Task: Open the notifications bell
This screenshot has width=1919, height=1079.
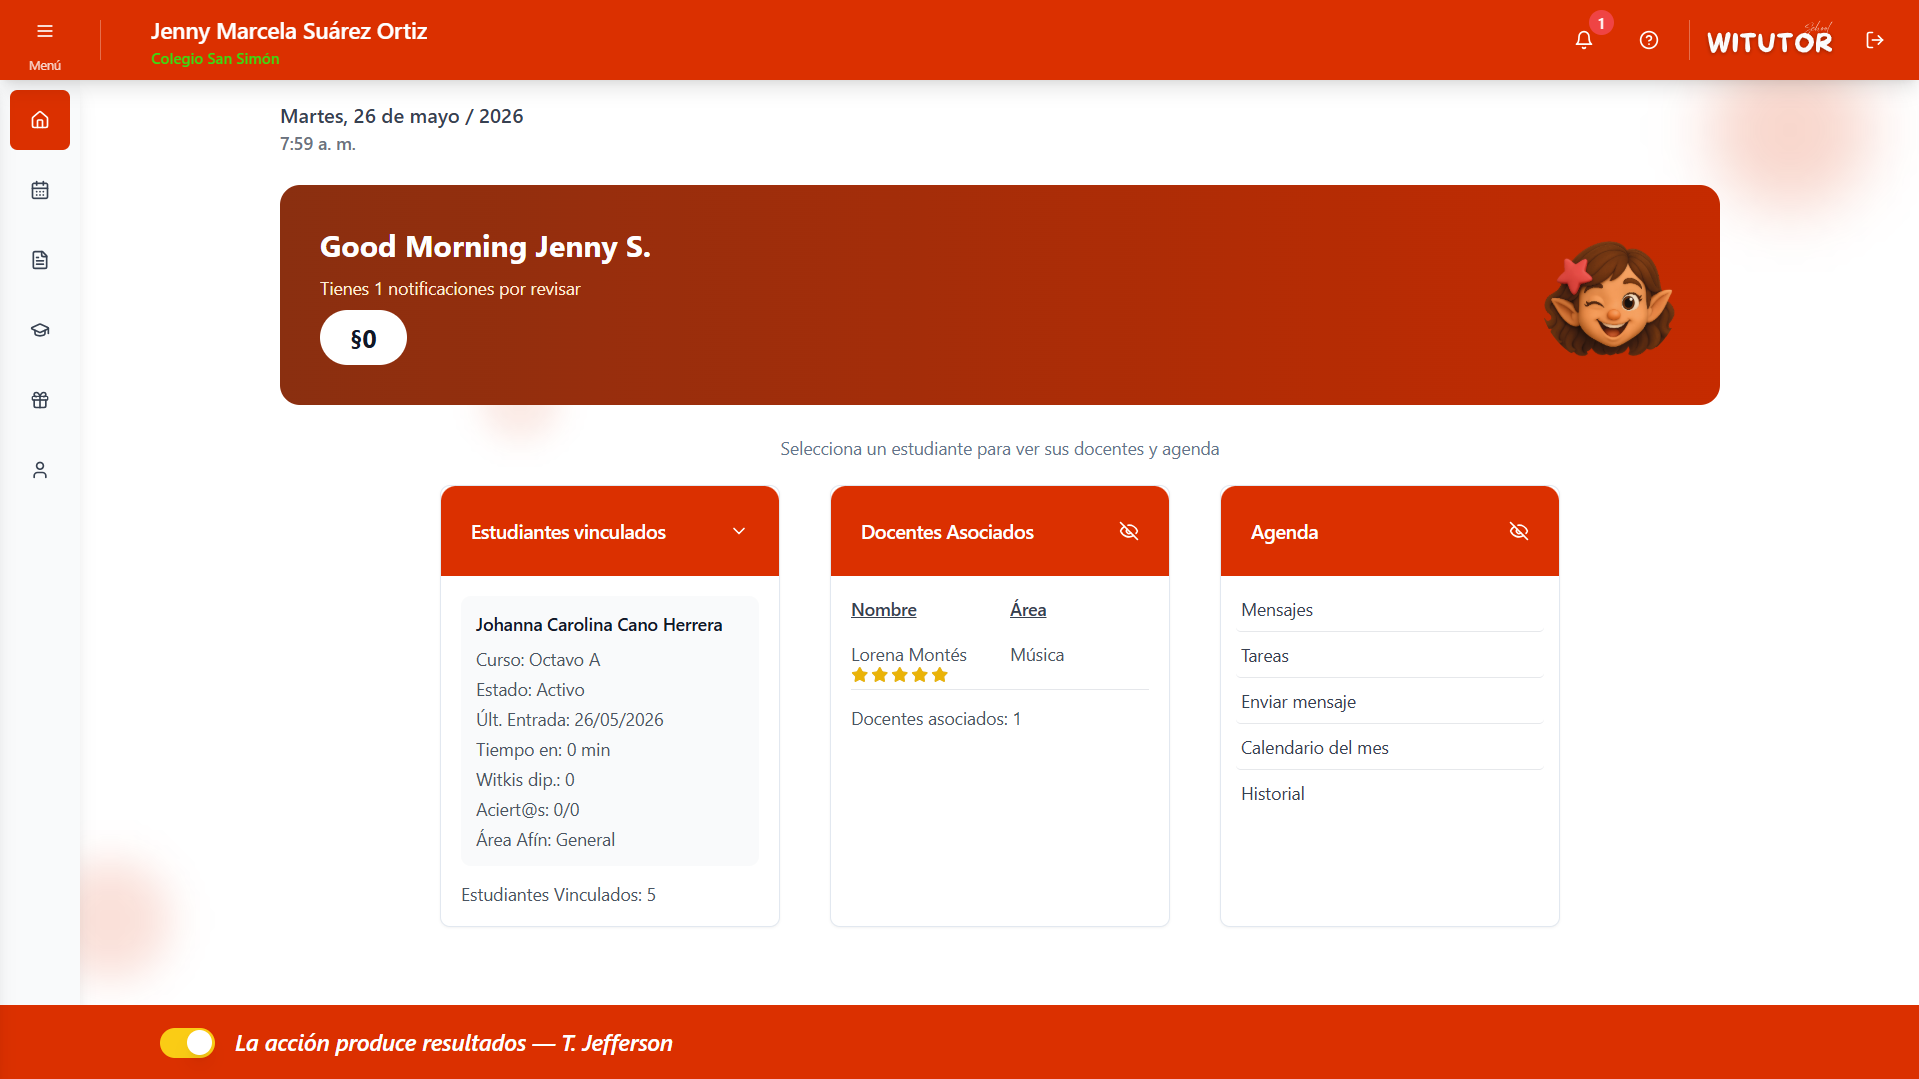Action: pyautogui.click(x=1584, y=40)
